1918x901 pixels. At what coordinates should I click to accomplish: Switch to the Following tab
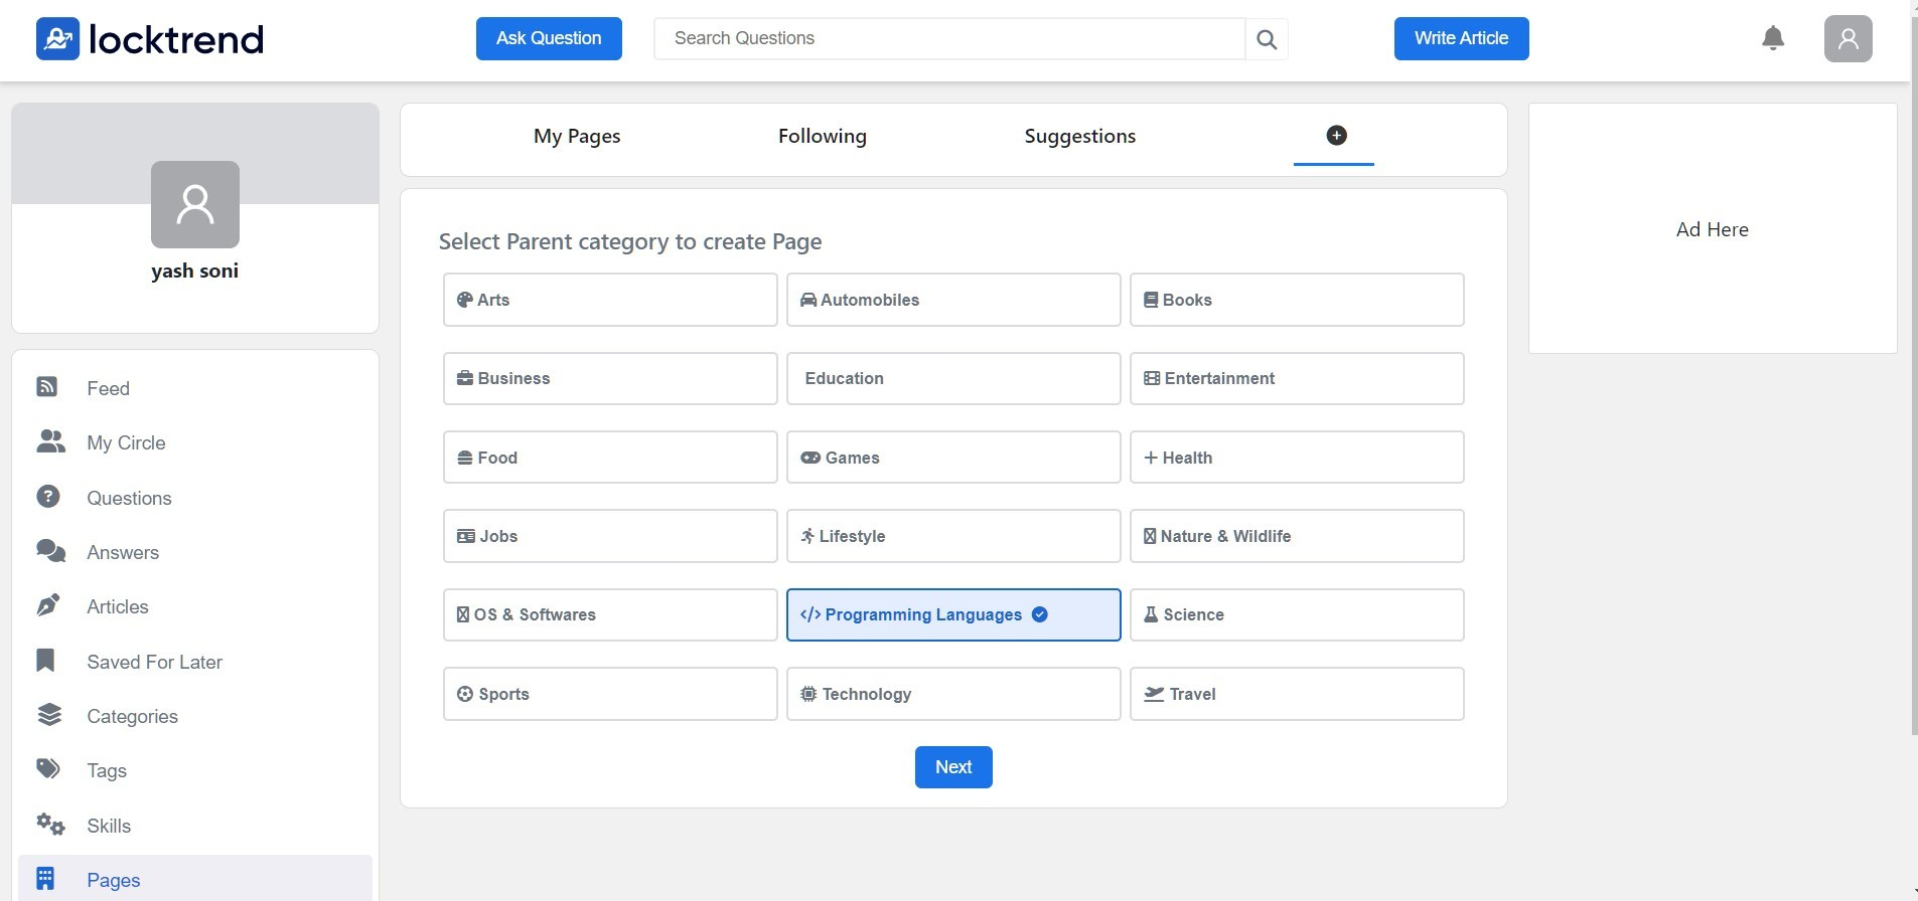822,136
